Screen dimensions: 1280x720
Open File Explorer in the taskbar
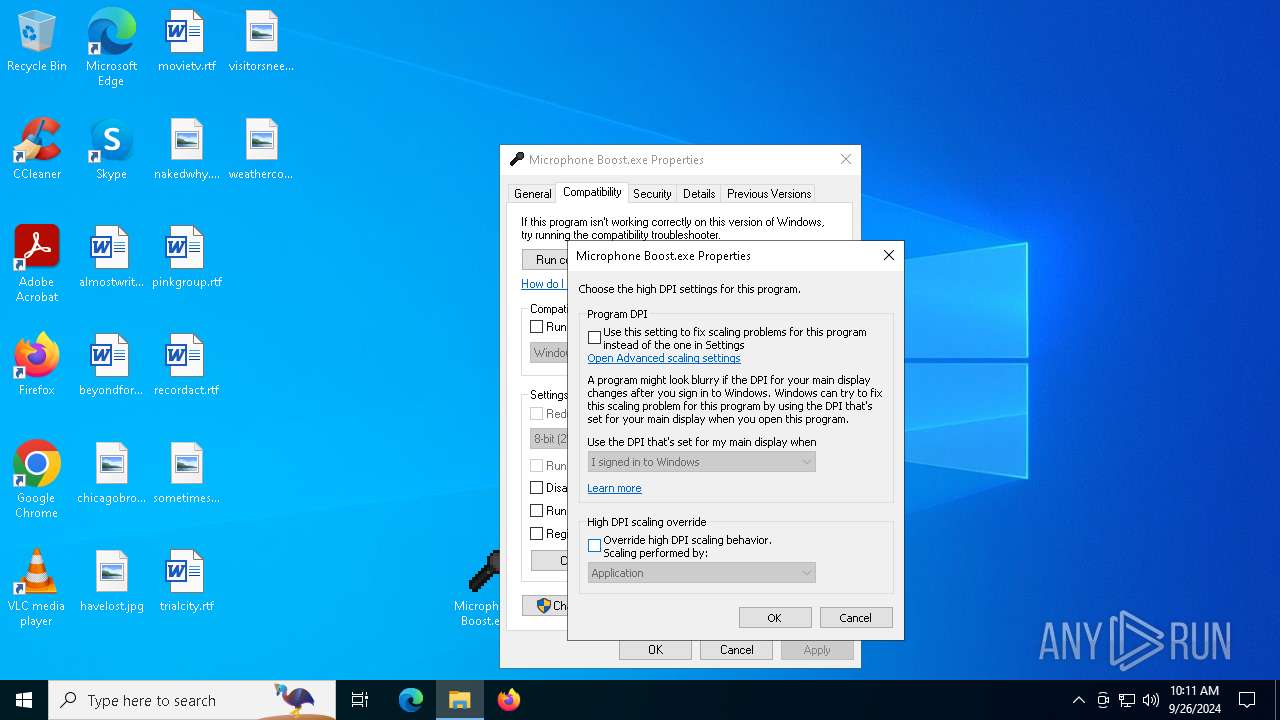[460, 700]
